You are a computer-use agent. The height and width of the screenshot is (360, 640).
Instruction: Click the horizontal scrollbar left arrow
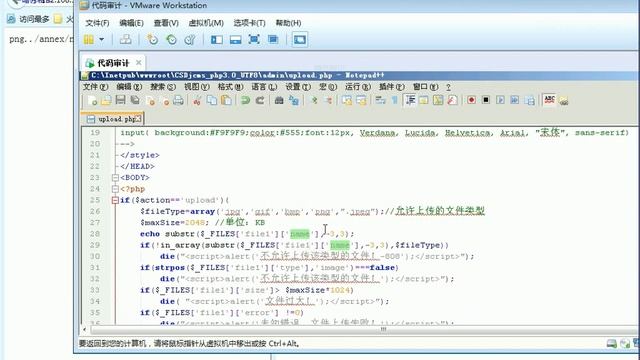pyautogui.click(x=85, y=329)
